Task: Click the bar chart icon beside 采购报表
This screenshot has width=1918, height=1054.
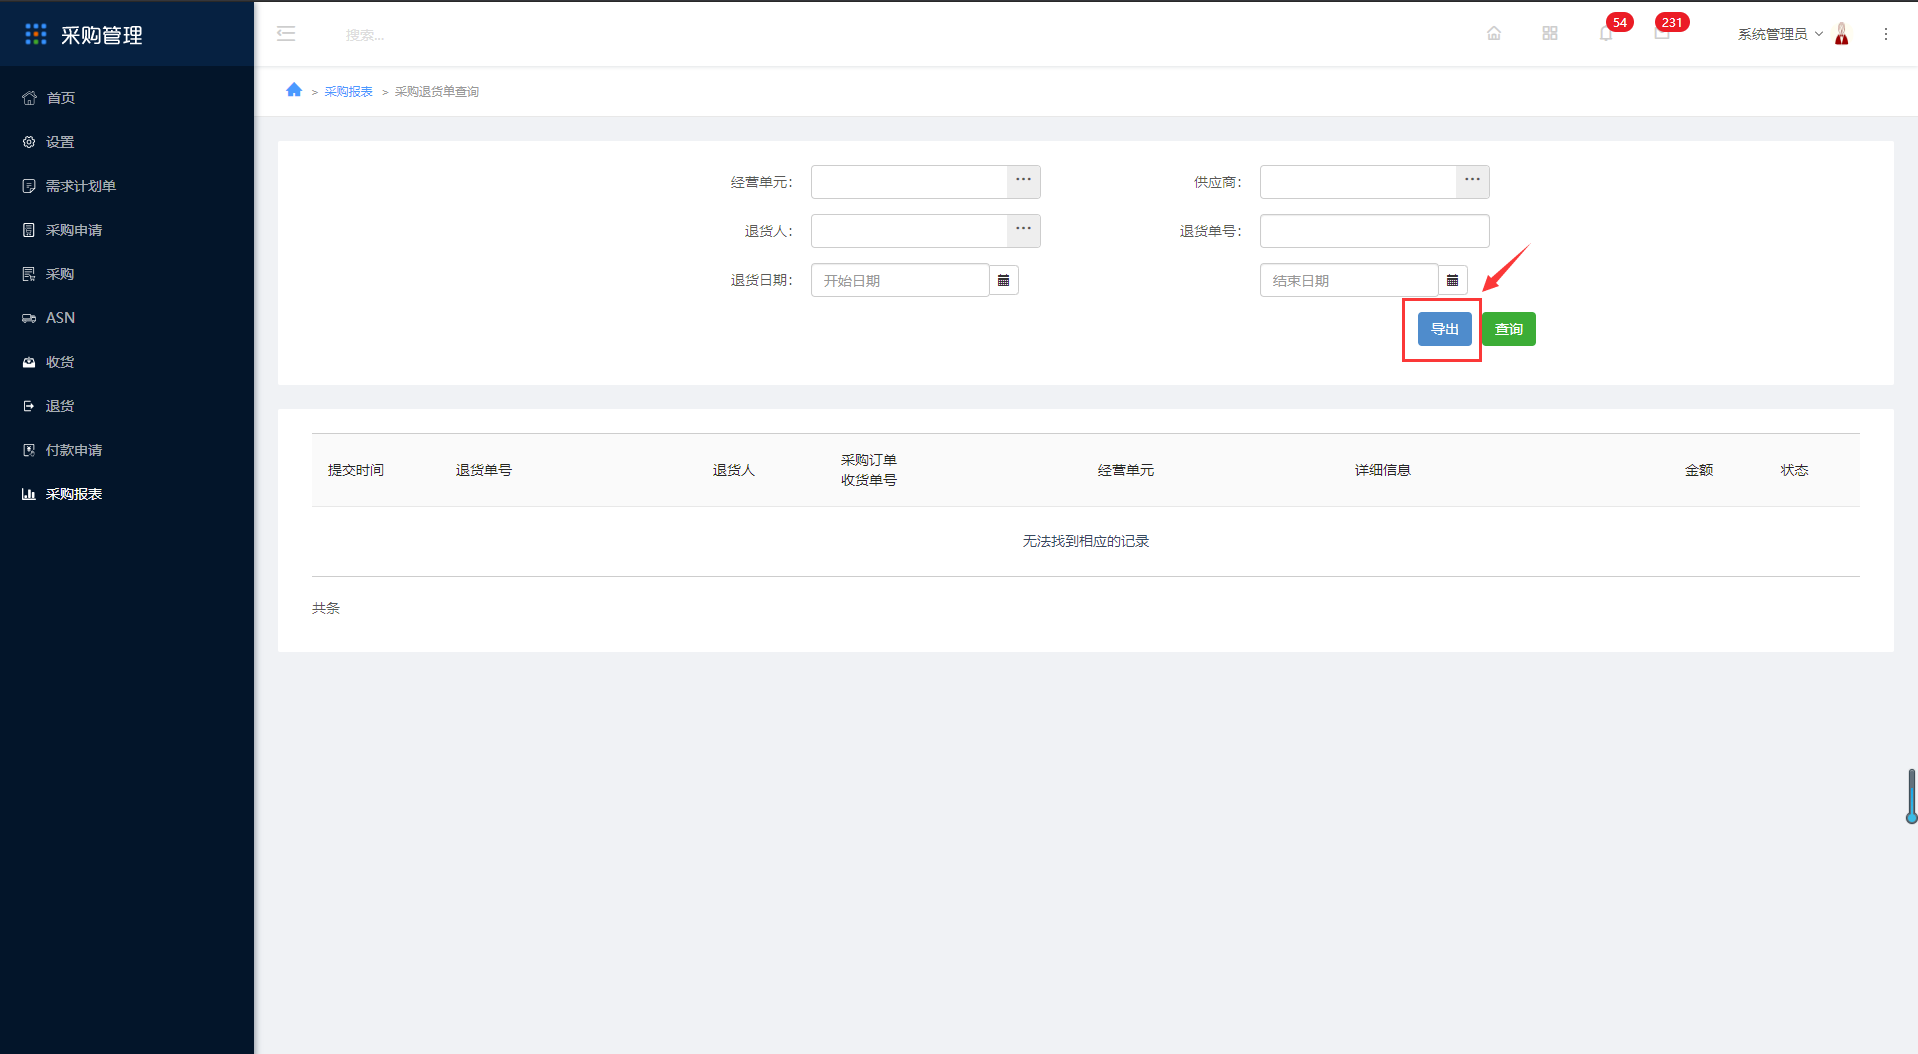Action: [29, 494]
